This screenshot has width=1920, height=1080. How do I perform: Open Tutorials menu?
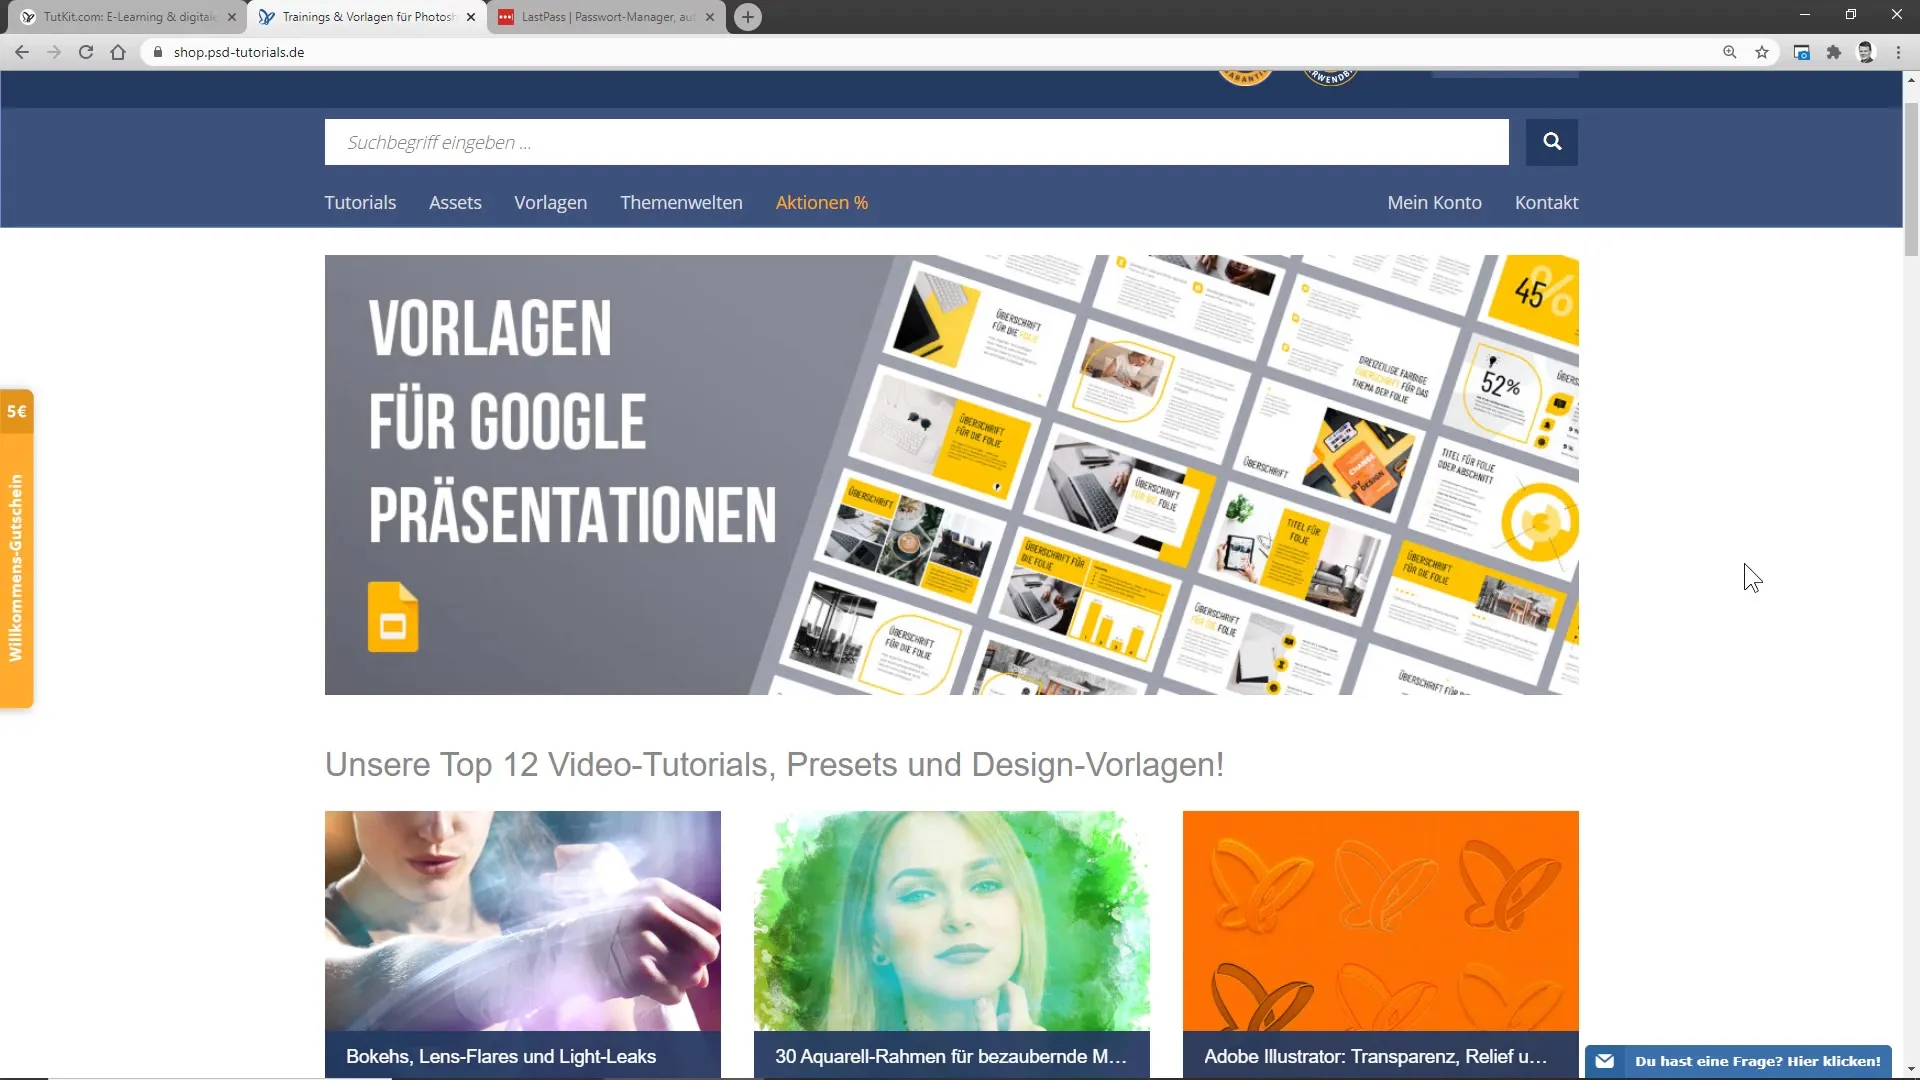coord(360,203)
